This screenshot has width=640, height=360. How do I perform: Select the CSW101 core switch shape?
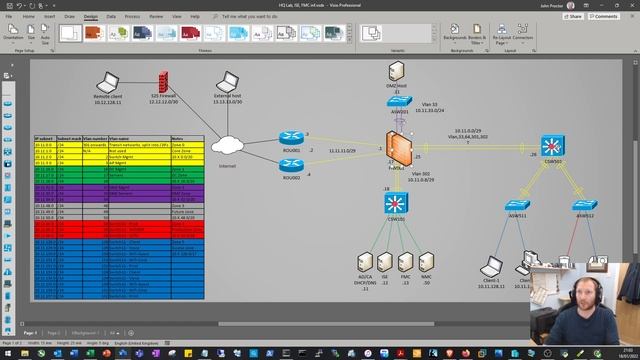pos(396,203)
